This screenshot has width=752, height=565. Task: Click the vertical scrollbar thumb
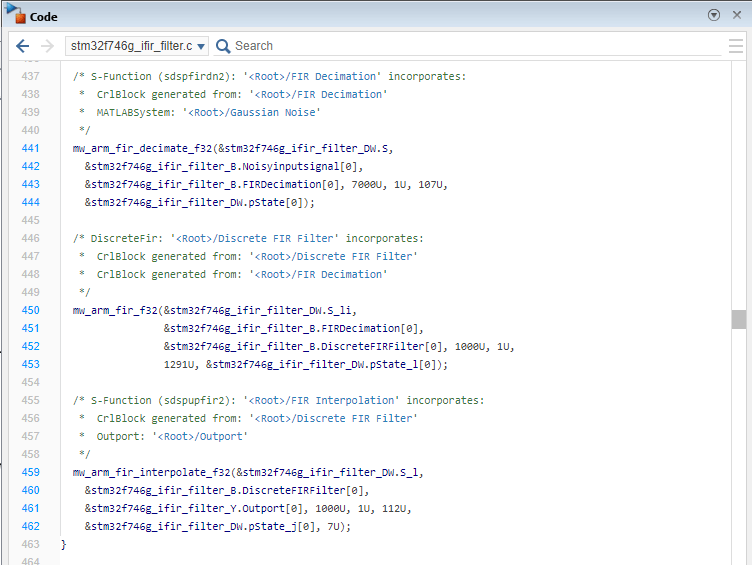coord(739,319)
